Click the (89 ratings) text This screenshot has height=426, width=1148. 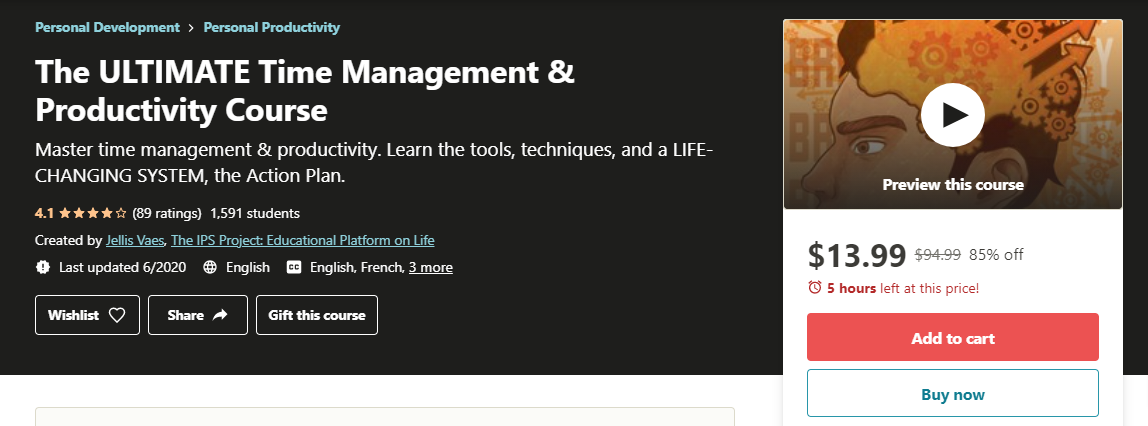click(167, 213)
